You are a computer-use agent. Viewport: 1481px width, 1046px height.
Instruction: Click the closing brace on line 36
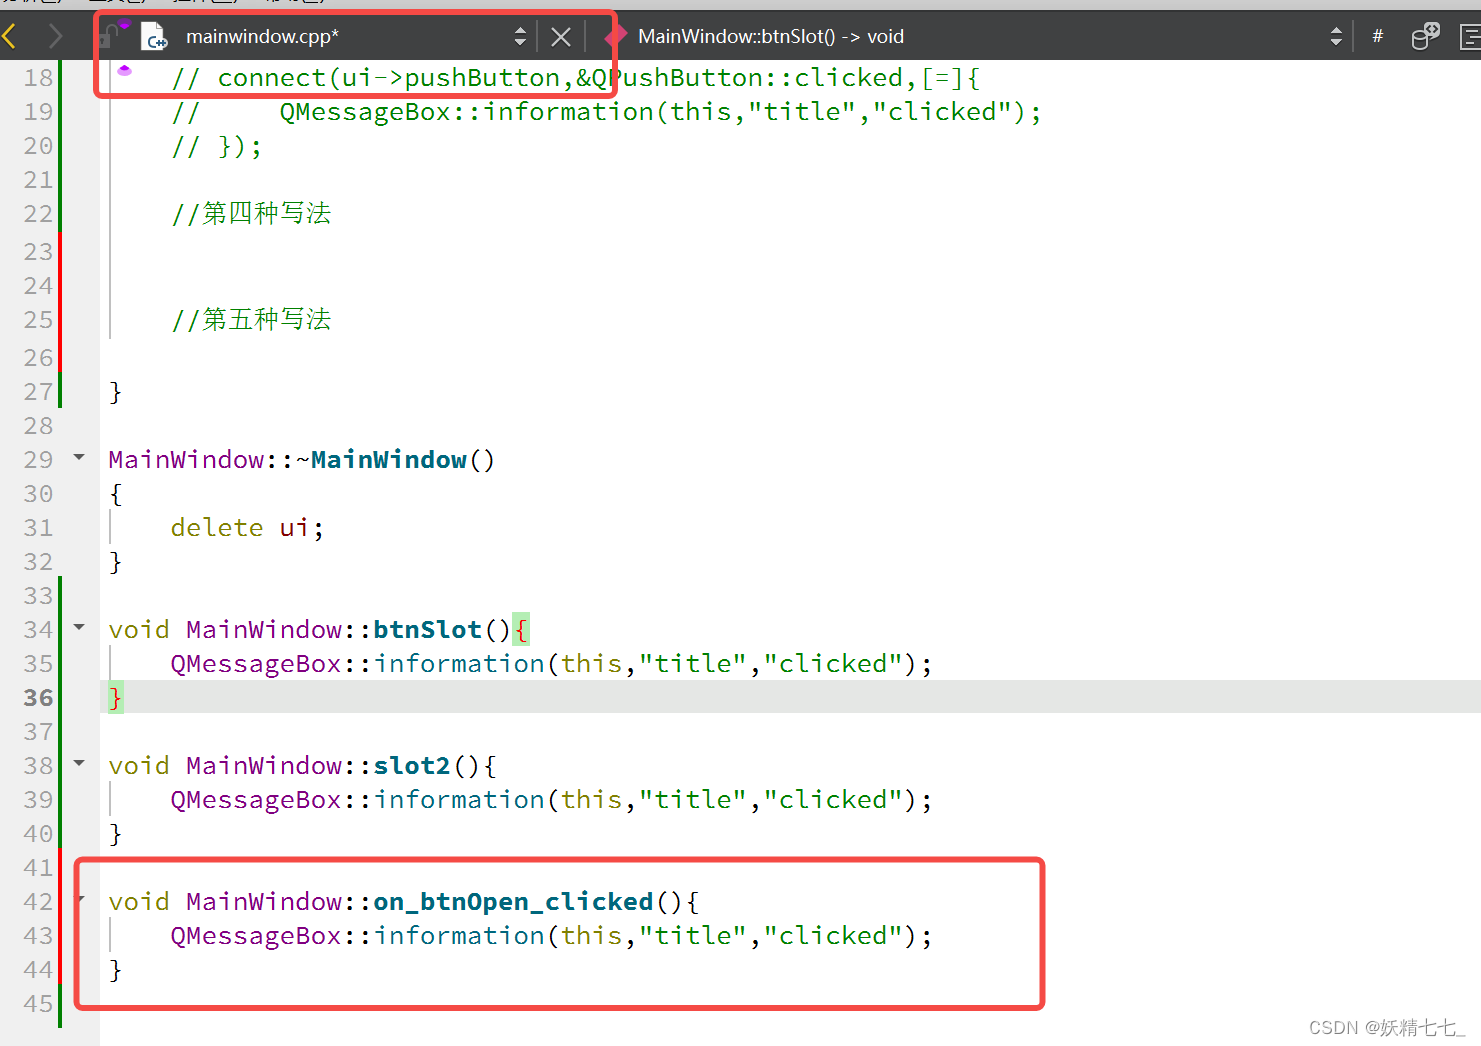click(115, 697)
